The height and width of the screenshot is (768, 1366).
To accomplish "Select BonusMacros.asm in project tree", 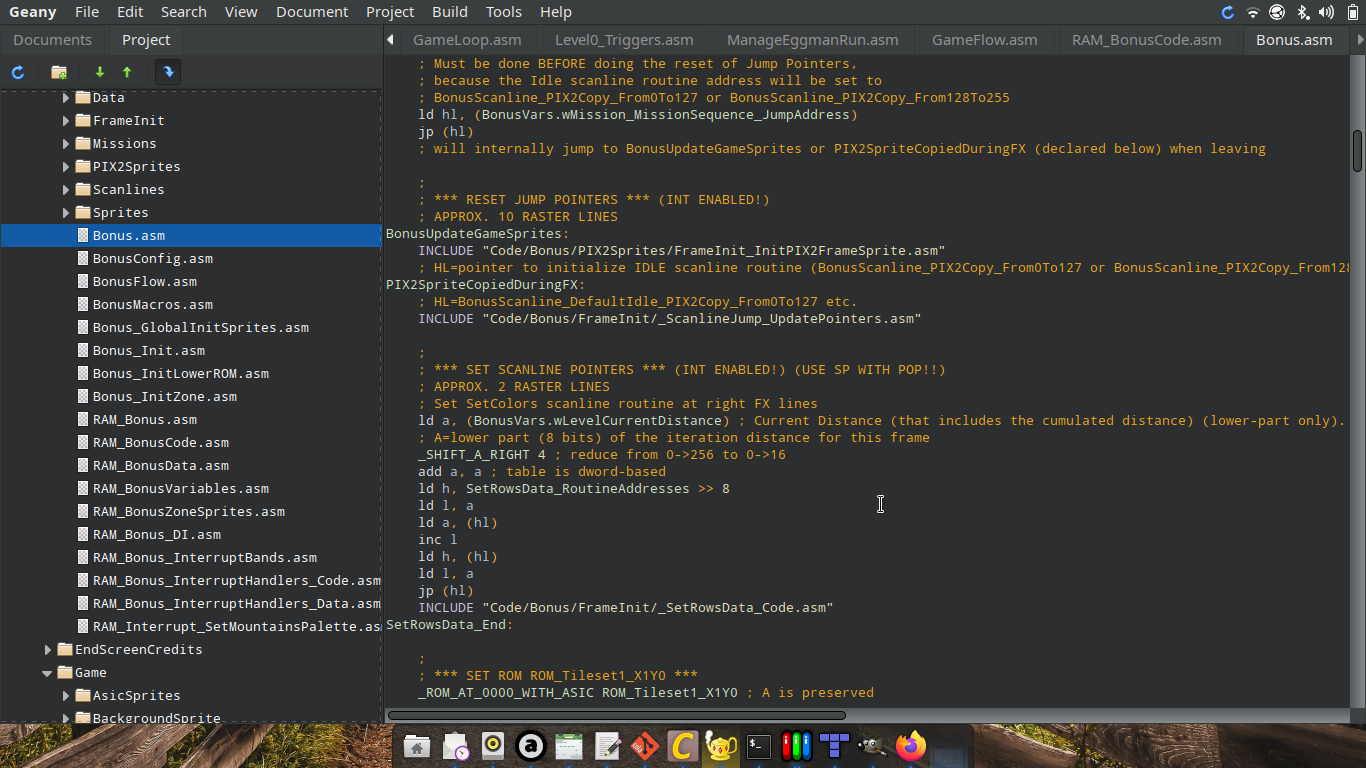I will click(x=152, y=304).
